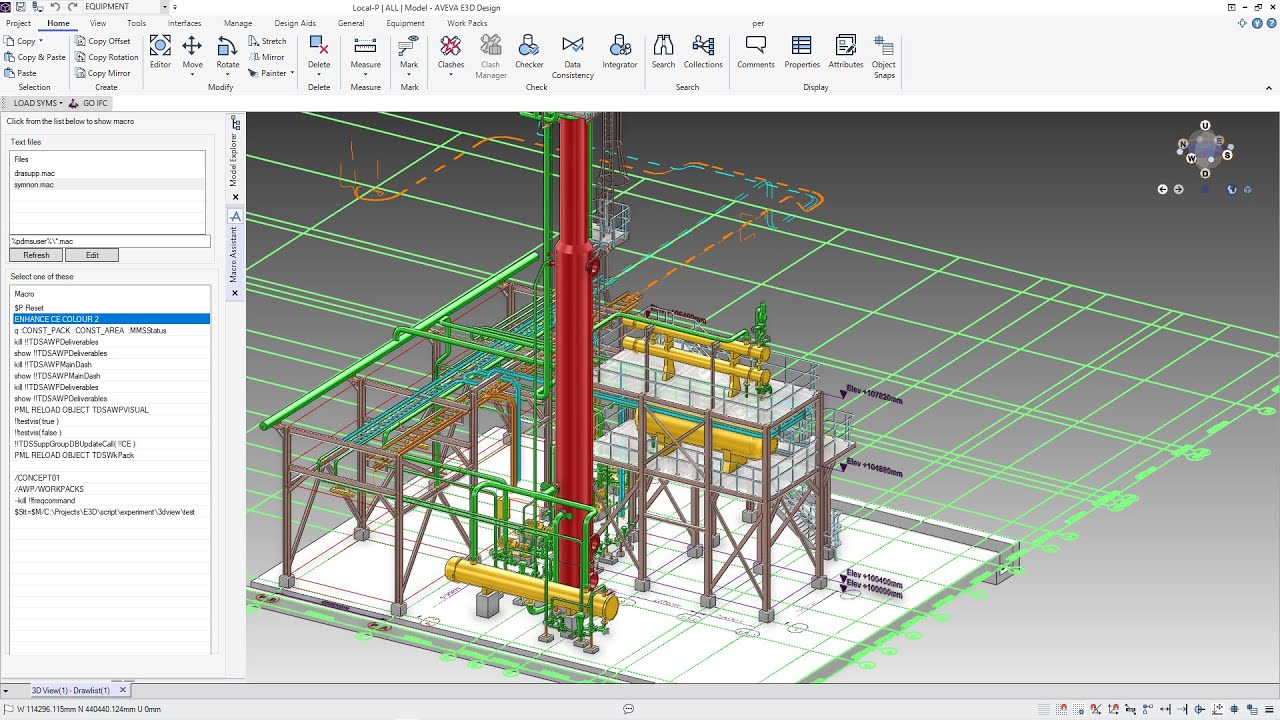
Task: Select ENHANCE CE COLOUR 2 macro
Action: pyautogui.click(x=111, y=319)
